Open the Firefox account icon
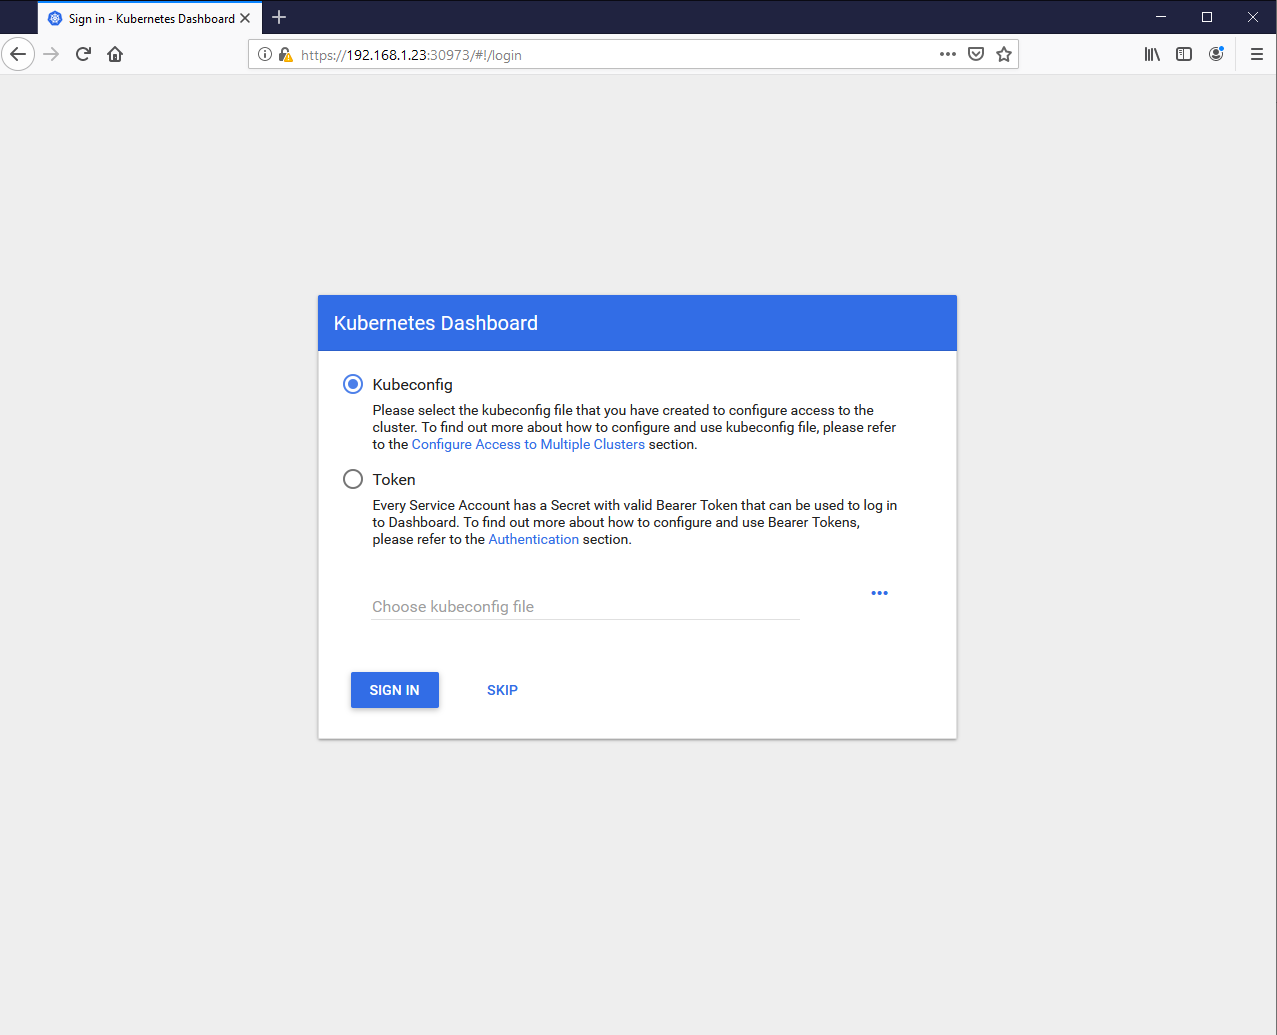 (x=1216, y=54)
